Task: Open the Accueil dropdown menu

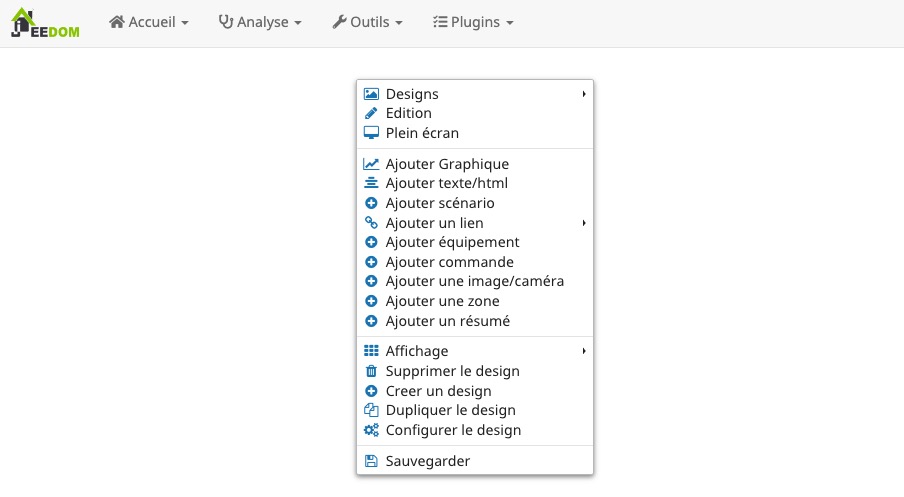Action: pos(148,22)
